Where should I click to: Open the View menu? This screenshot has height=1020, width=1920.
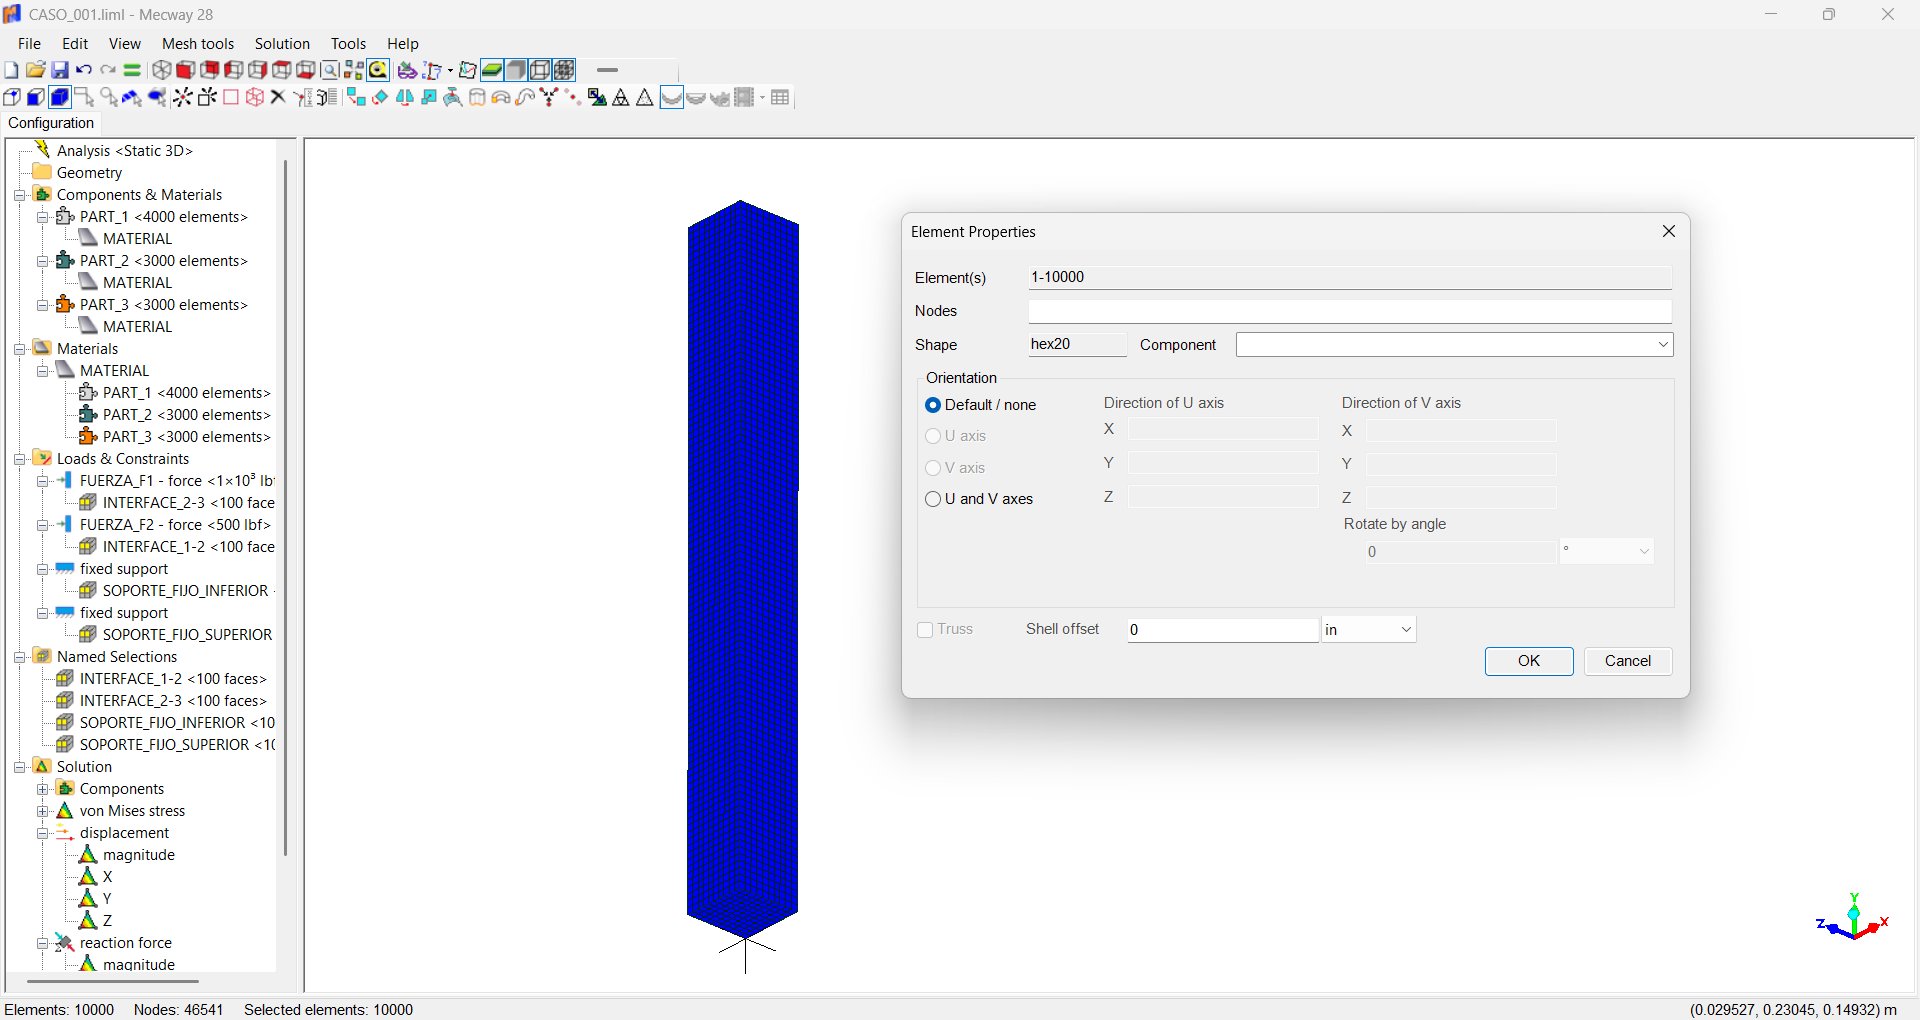pyautogui.click(x=124, y=44)
